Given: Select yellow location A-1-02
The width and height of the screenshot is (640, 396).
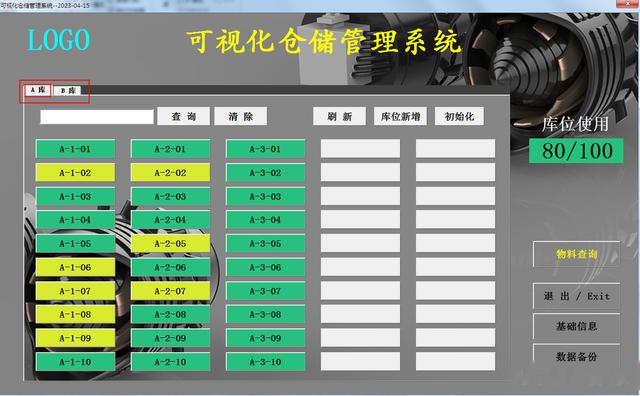Looking at the screenshot, I should tap(75, 173).
